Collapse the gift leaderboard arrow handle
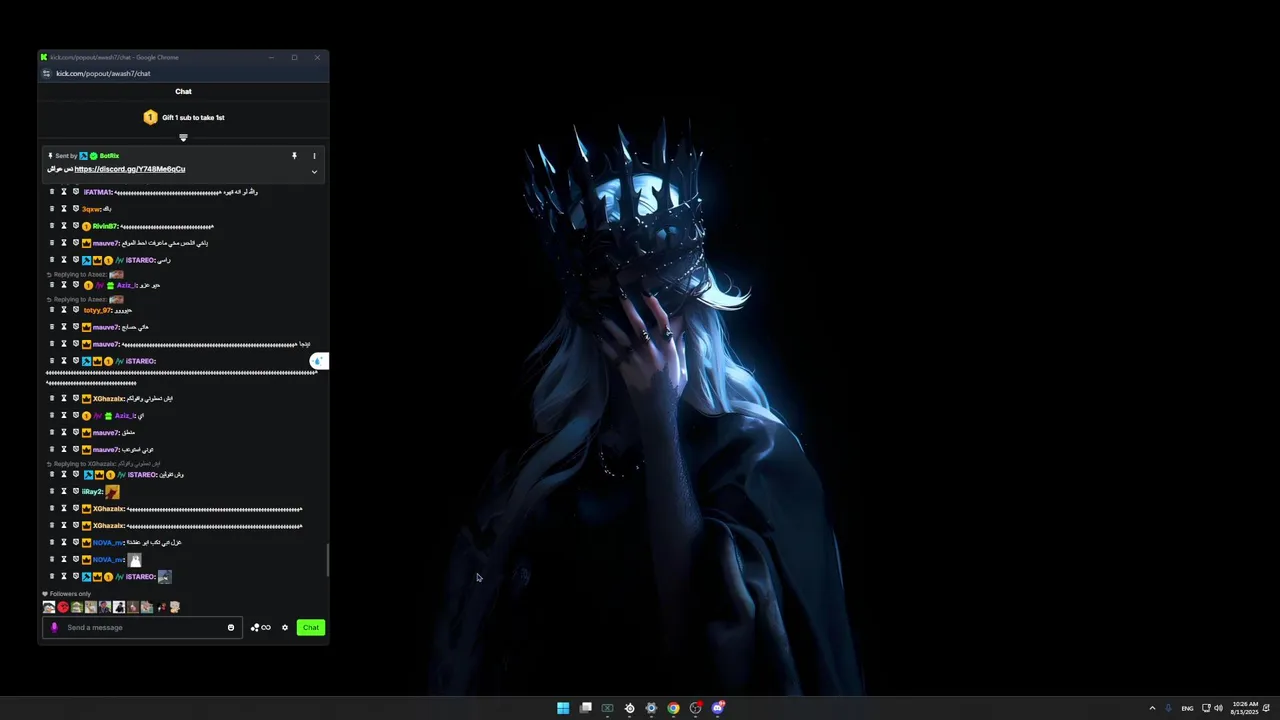The height and width of the screenshot is (720, 1280). tap(183, 138)
